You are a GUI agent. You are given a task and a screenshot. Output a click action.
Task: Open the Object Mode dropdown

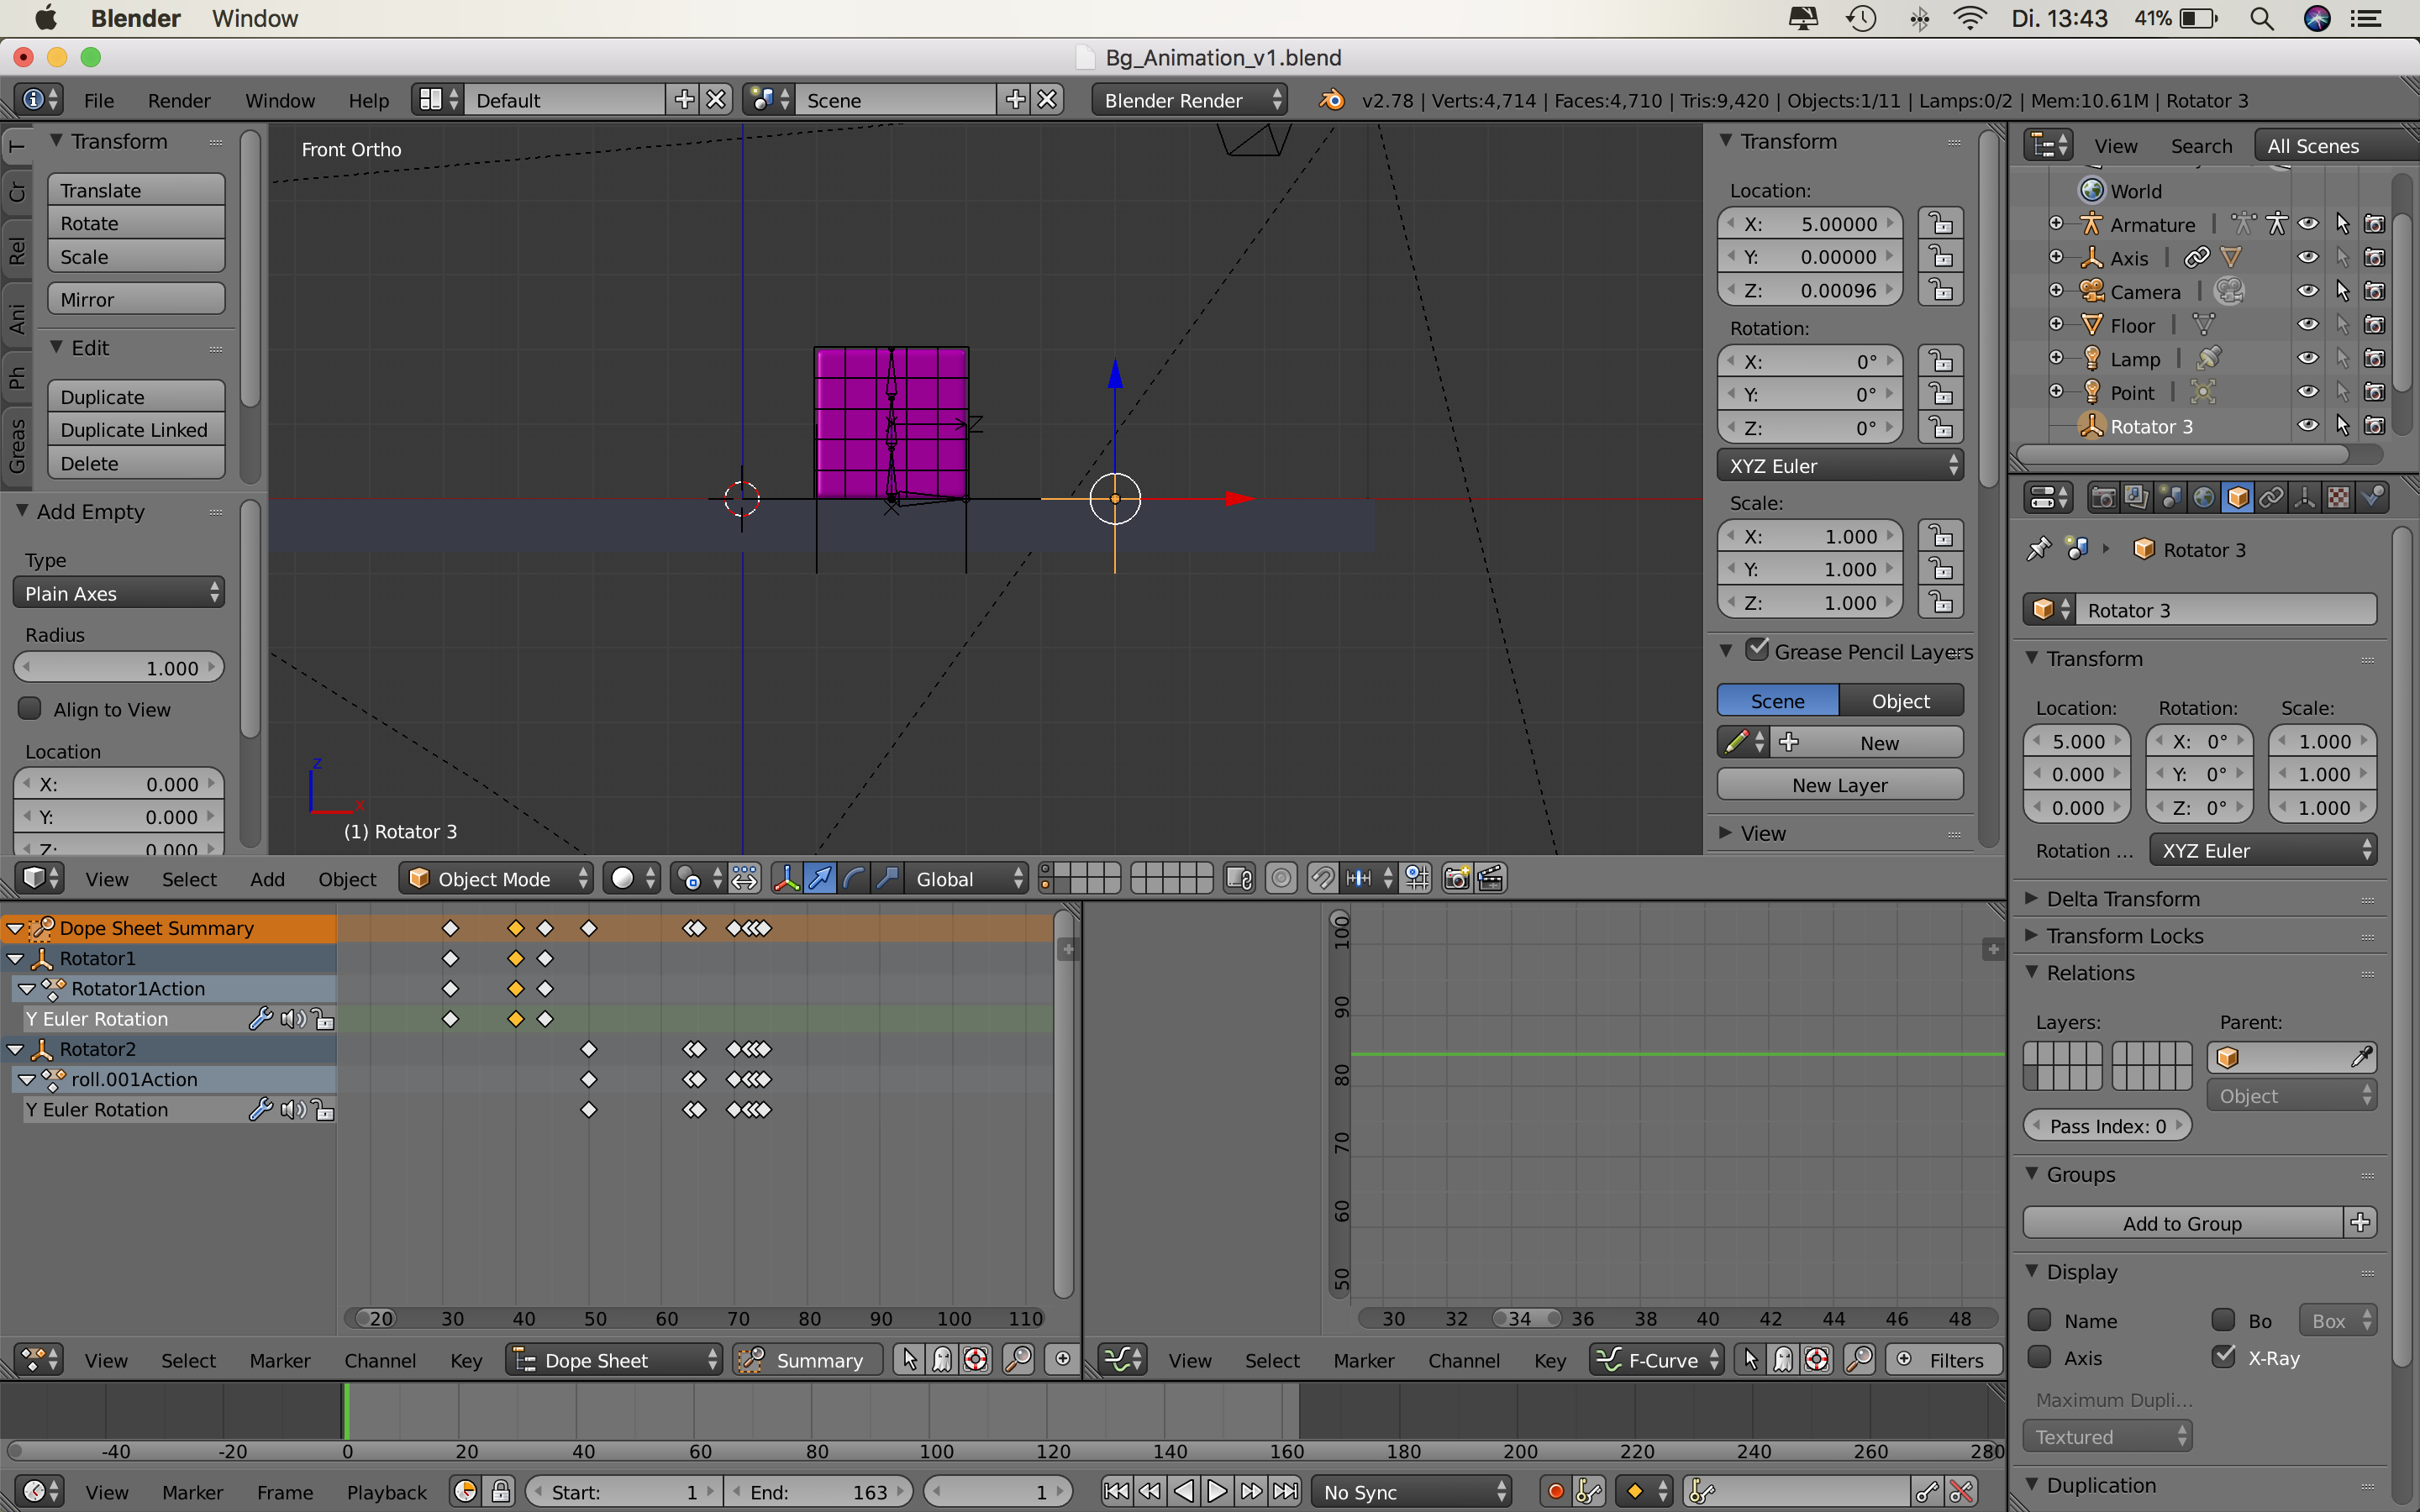(x=496, y=878)
